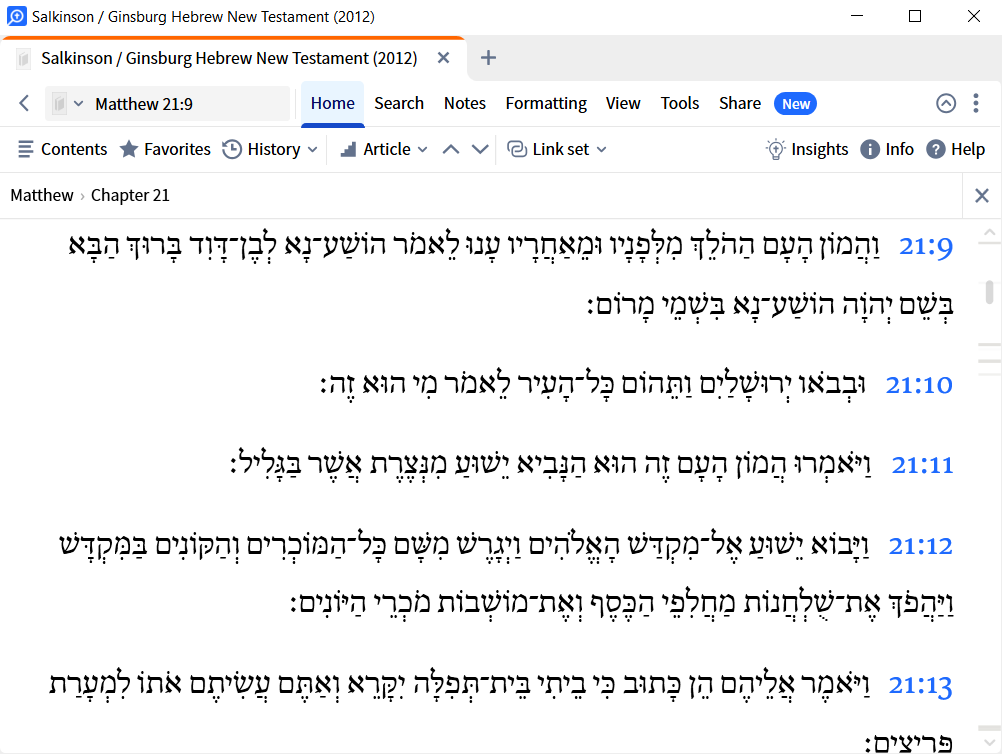
Task: Open the three-dot panel menu
Action: pyautogui.click(x=976, y=104)
